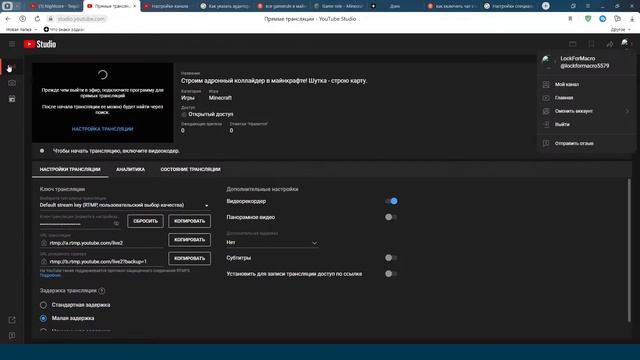The width and height of the screenshot is (640, 360).
Task: Open the Manage calendar section in the sidebar
Action: click(12, 99)
